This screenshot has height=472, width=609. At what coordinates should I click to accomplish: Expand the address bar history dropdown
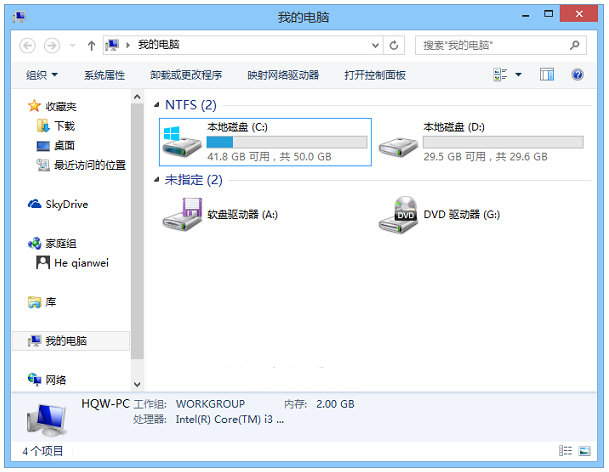tap(375, 45)
